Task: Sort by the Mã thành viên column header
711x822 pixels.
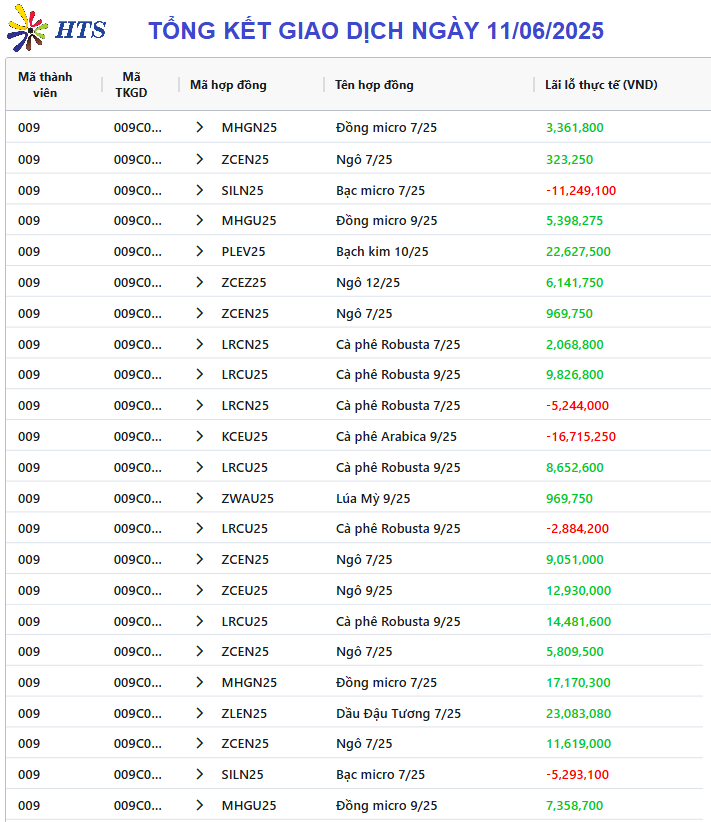Action: point(45,84)
